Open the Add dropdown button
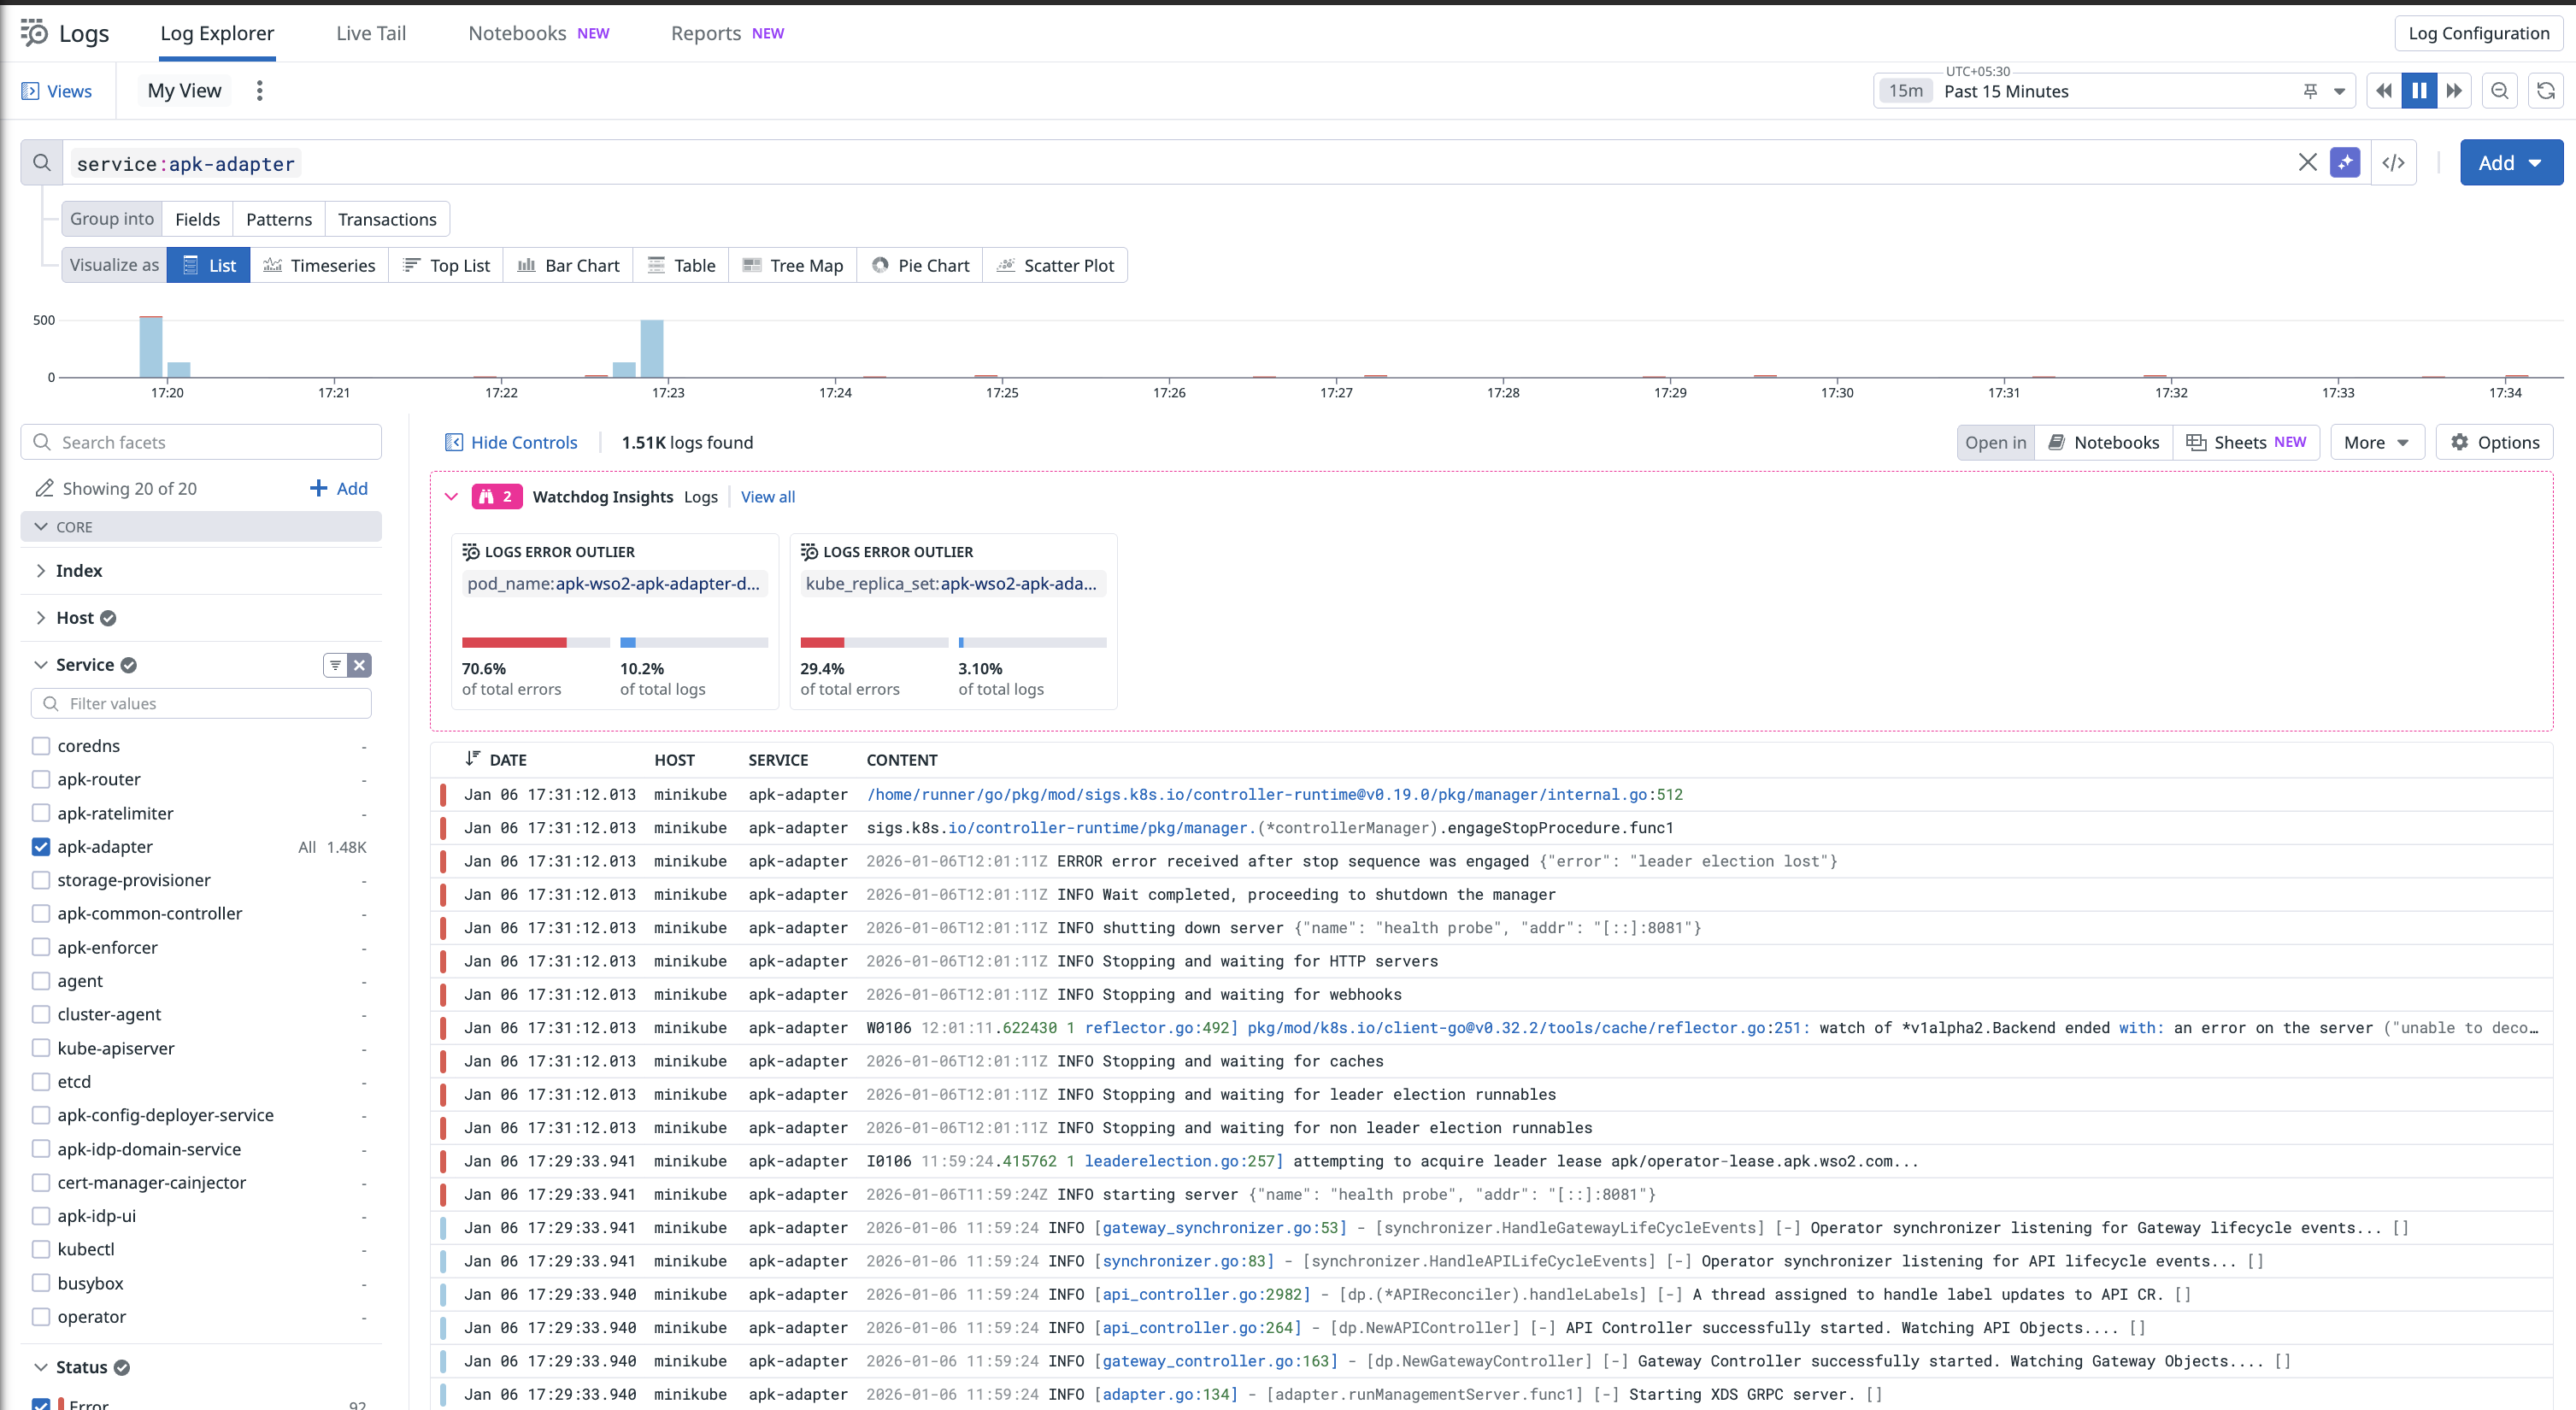This screenshot has height=1410, width=2576. (x=2511, y=163)
